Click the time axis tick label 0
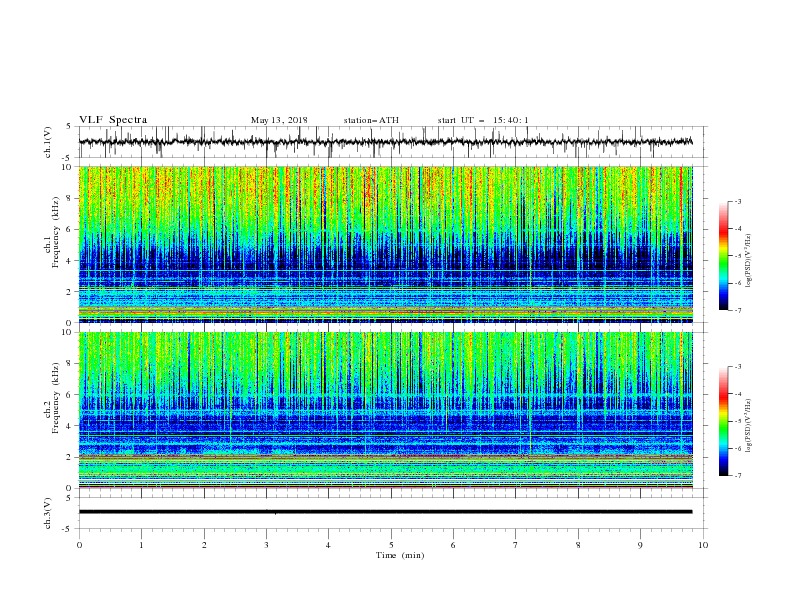The image size is (792, 612). (79, 545)
